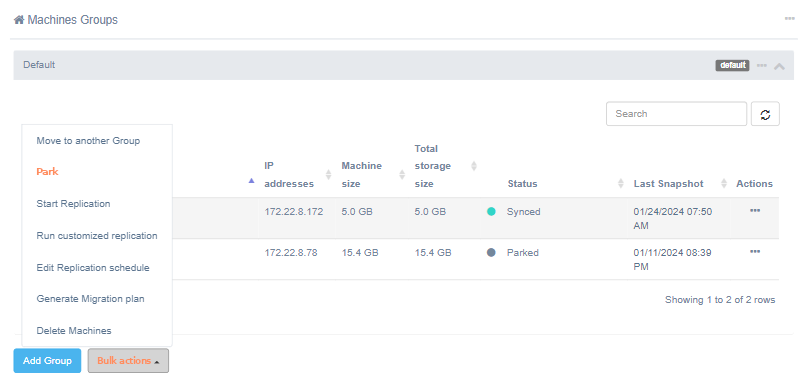Viewport: 803px width, 383px height.
Task: Choose Park from Bulk actions menu
Action: (47, 172)
